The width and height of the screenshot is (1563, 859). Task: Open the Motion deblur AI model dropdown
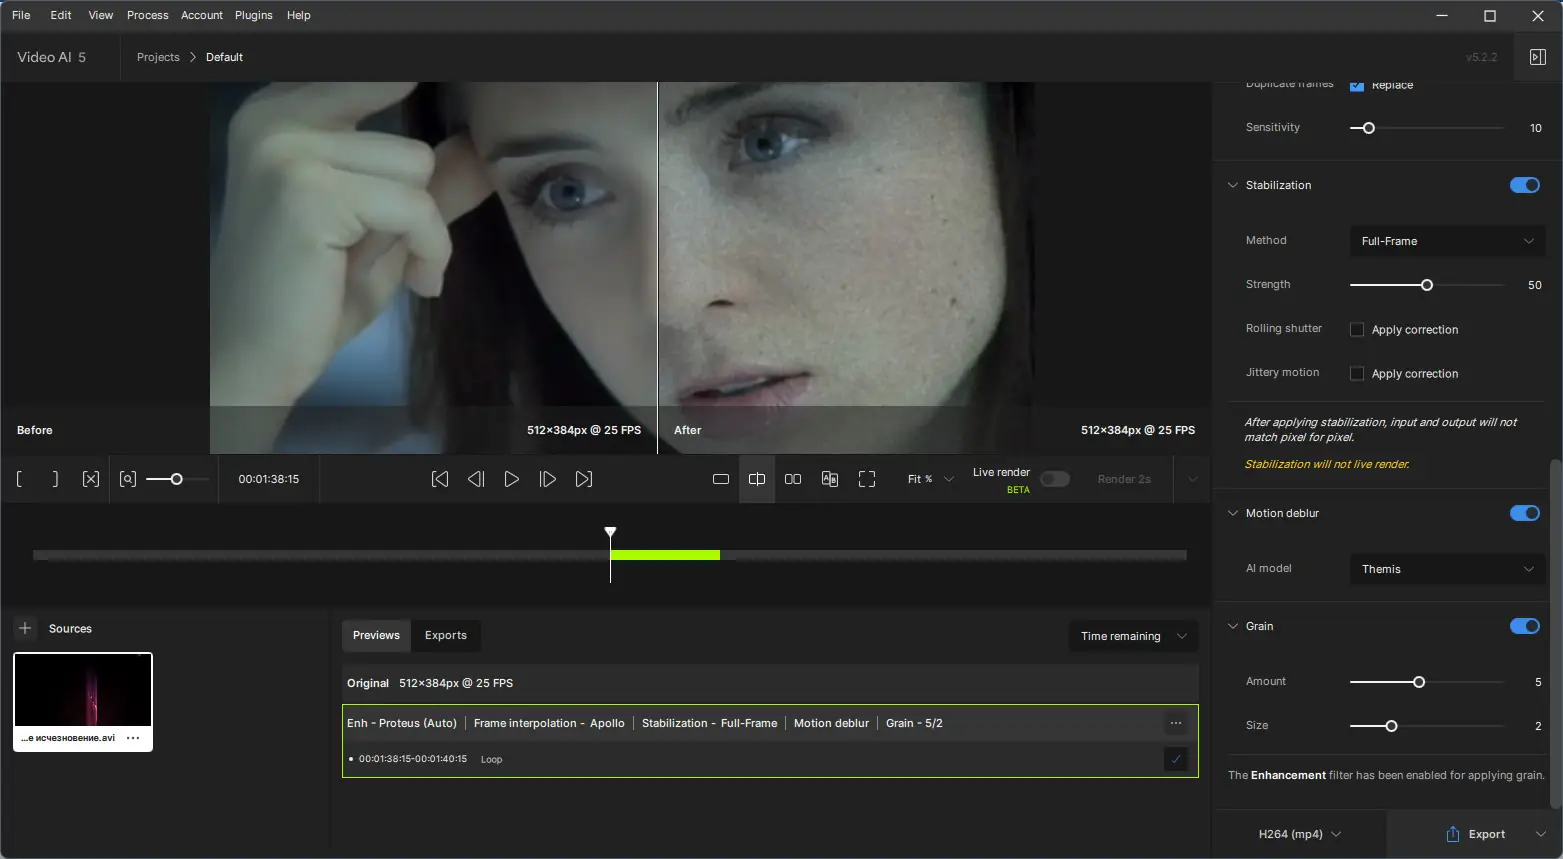(1447, 569)
